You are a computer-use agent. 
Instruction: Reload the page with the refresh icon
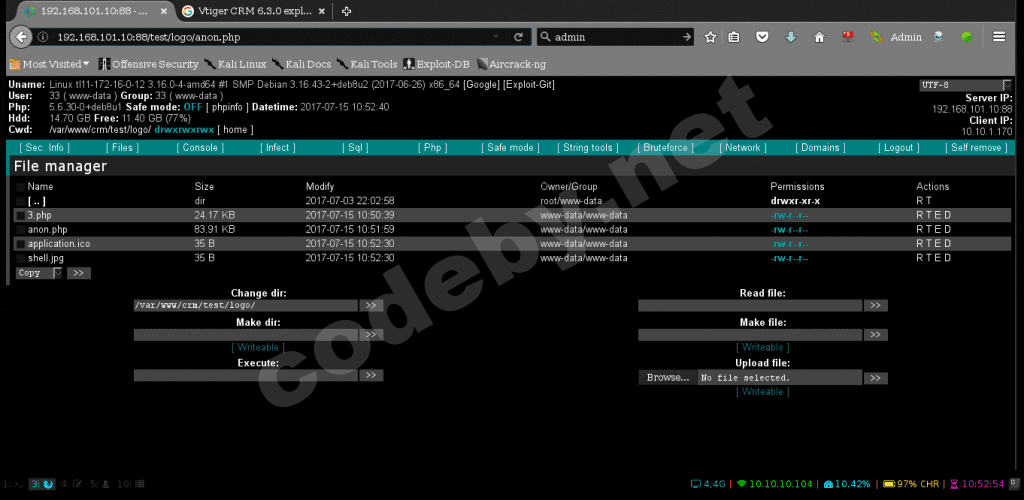coord(519,37)
